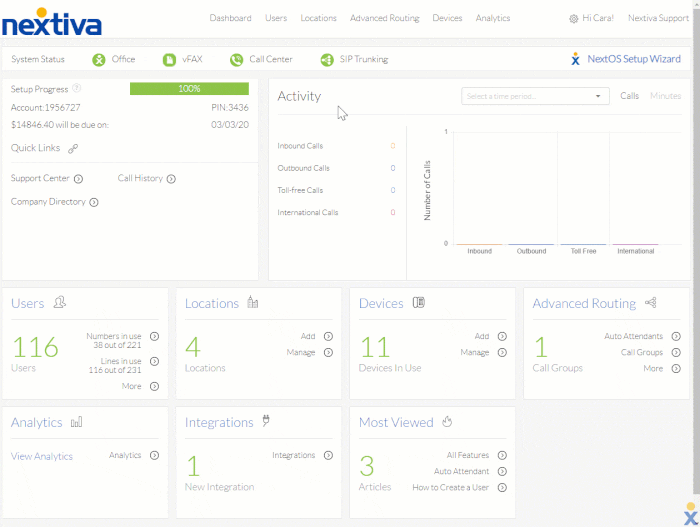Click the Setup Progress help icon
700x527 pixels.
point(77,89)
